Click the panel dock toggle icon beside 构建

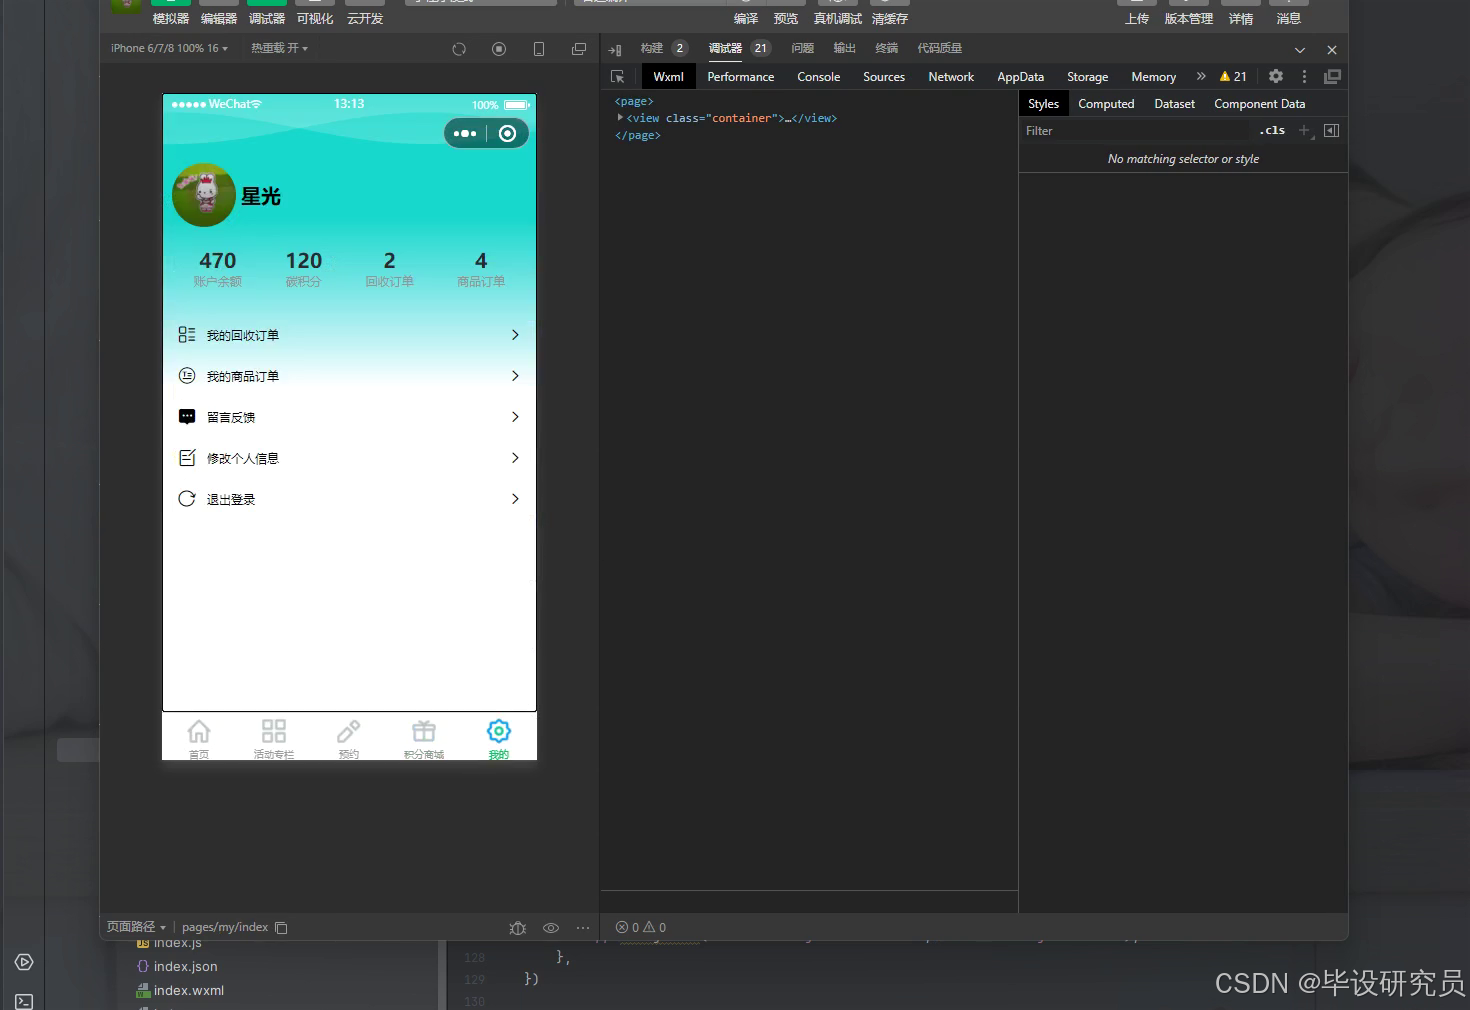tap(615, 49)
